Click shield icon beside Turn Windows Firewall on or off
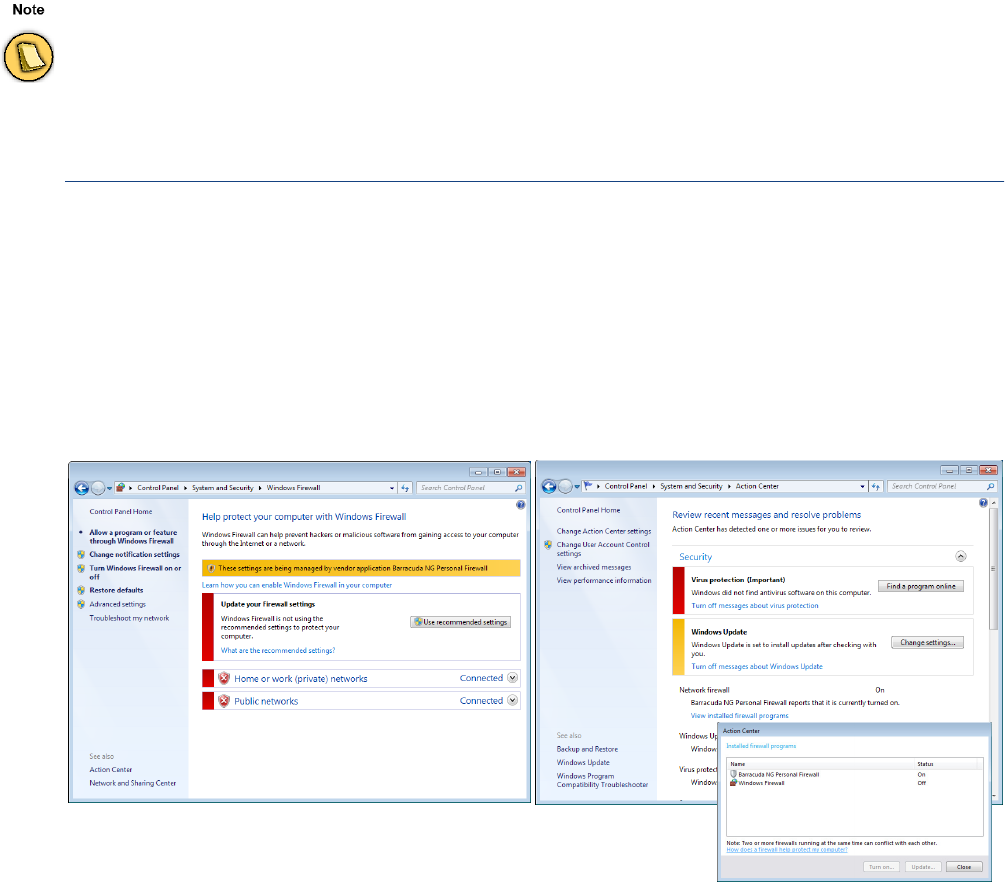1005x882 pixels. coord(81,569)
